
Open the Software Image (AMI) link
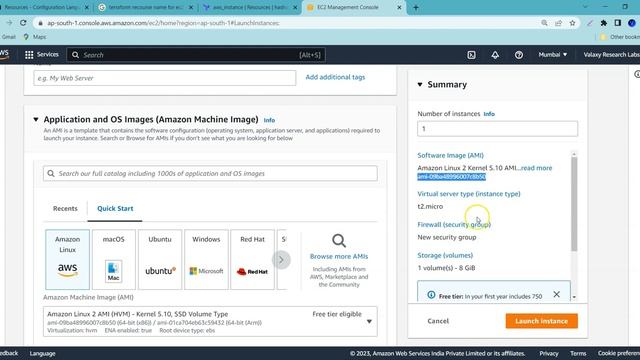click(450, 155)
